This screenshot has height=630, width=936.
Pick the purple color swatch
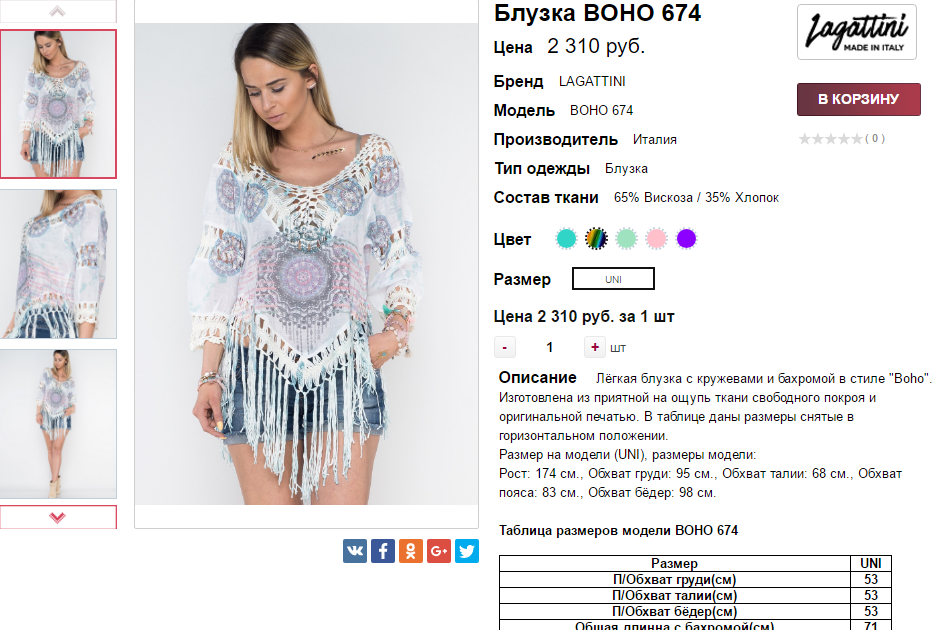(686, 239)
